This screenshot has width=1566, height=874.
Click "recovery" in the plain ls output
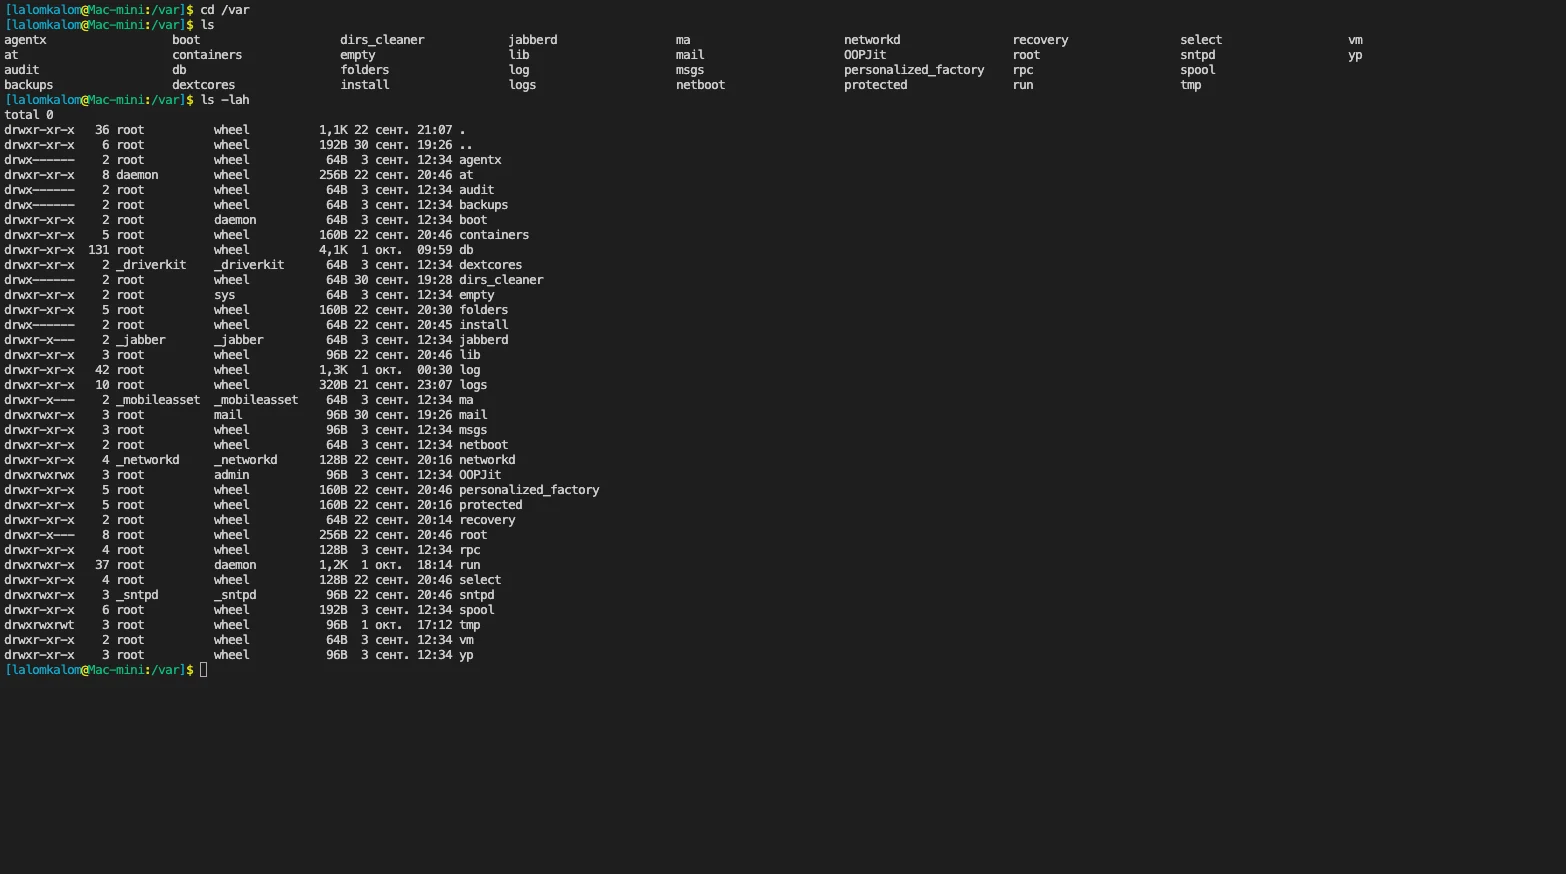(x=1040, y=40)
